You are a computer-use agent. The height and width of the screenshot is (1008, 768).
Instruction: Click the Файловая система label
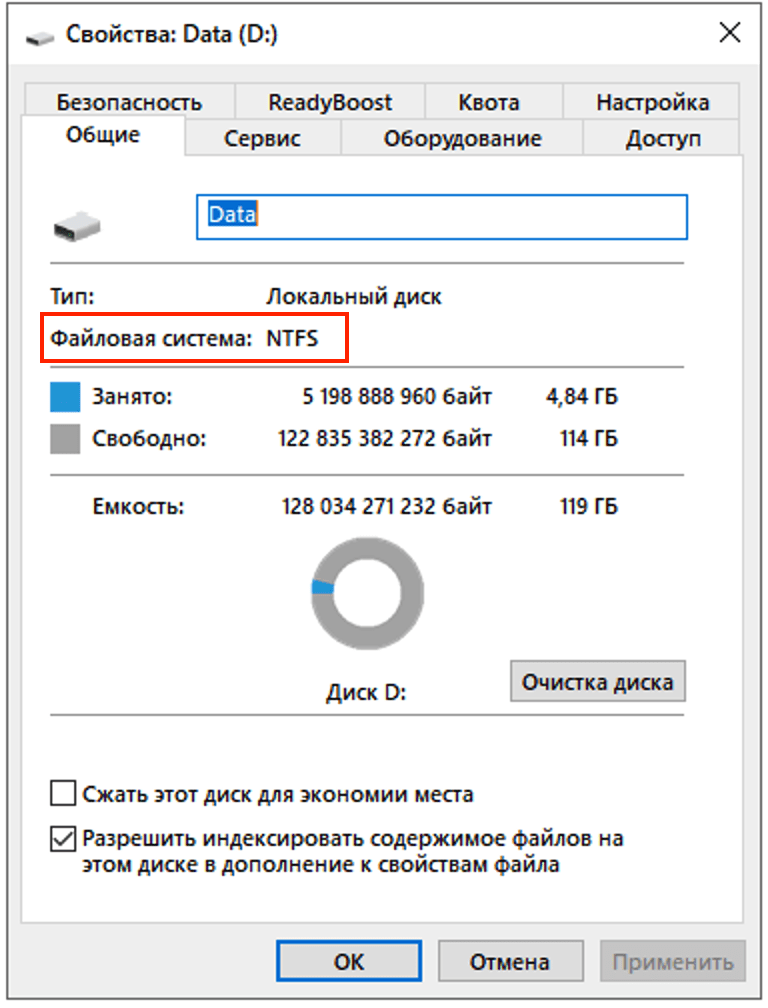151,338
